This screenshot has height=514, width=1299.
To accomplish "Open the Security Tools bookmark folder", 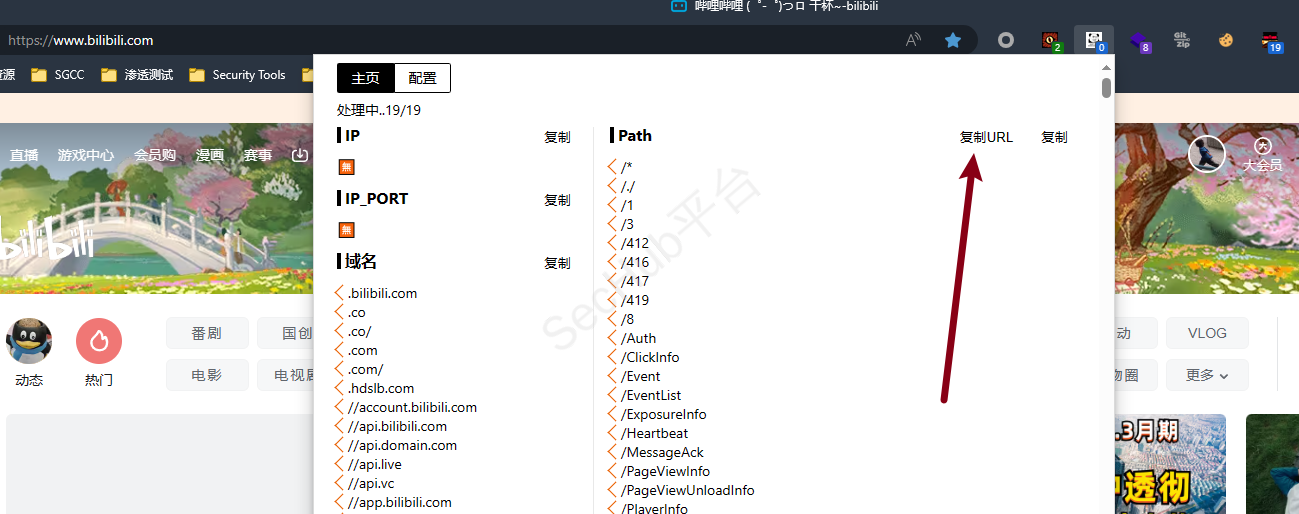I will tap(238, 75).
